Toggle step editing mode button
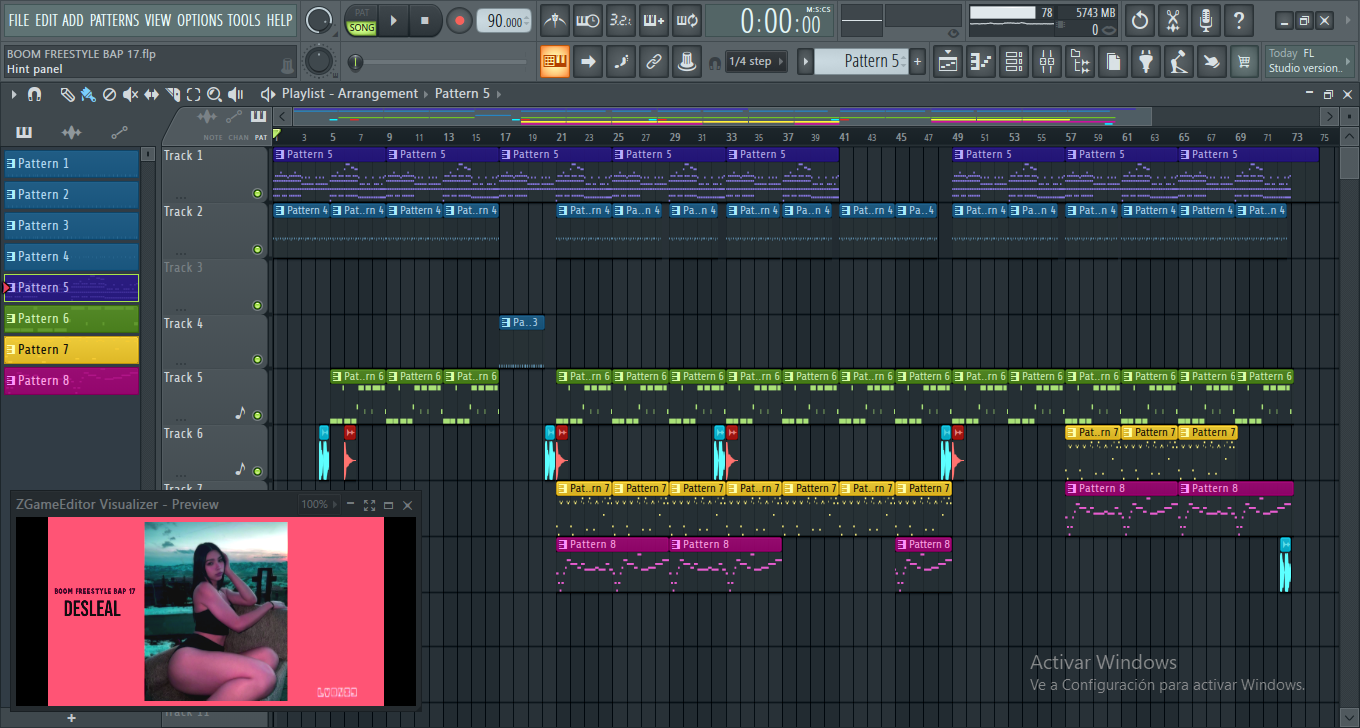This screenshot has width=1360, height=728. pyautogui.click(x=621, y=62)
